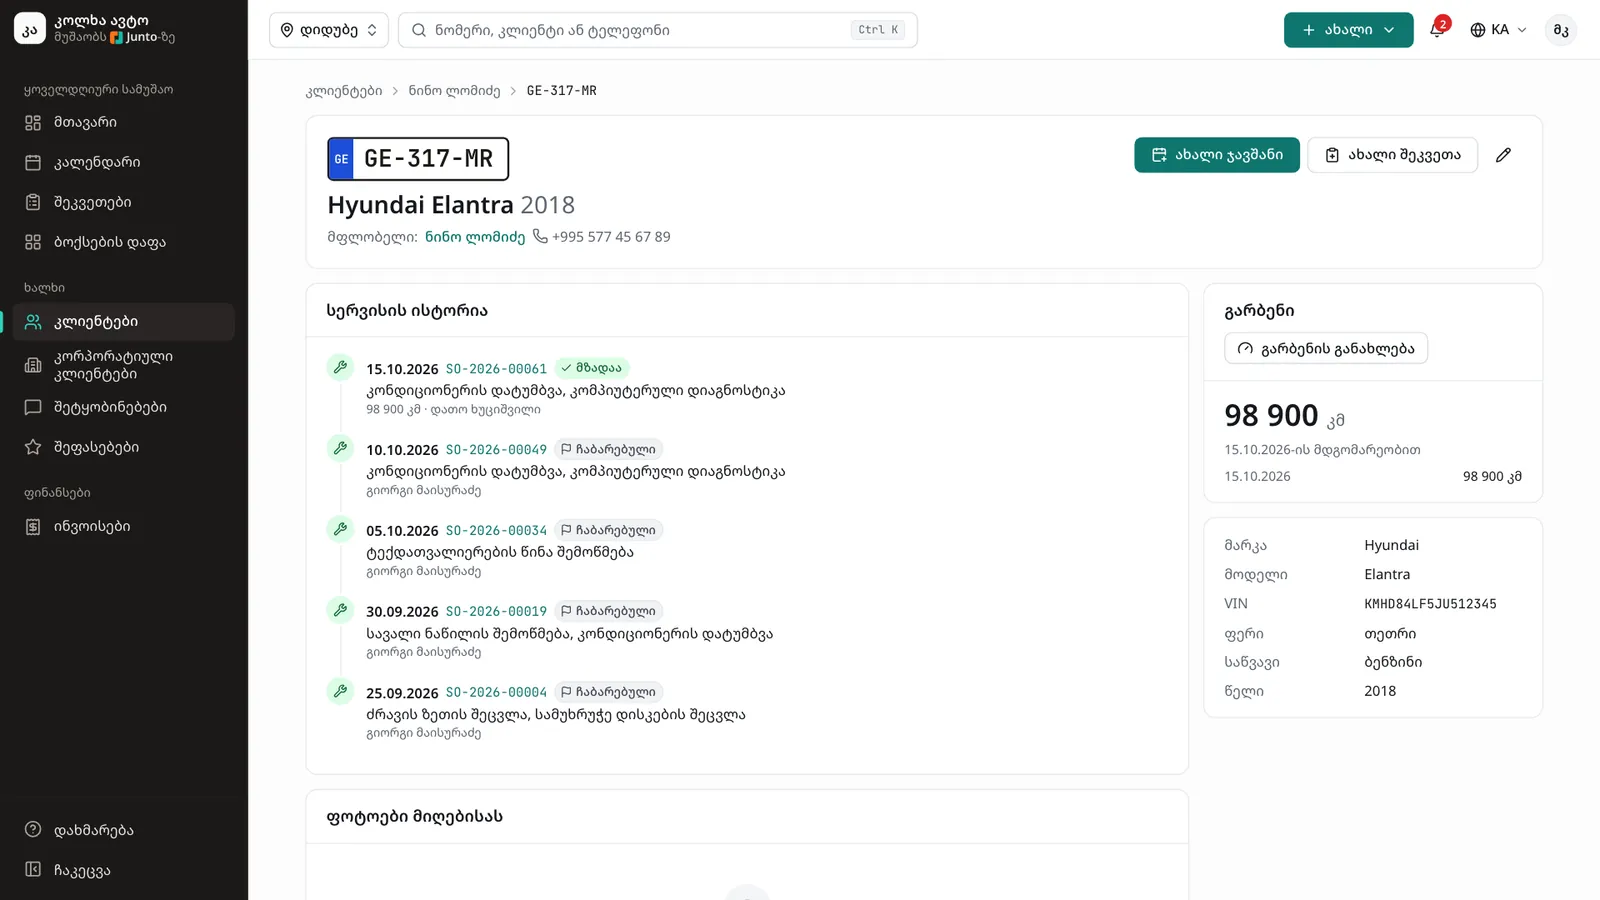Click the კოლხა ავტო logo icon
The width and height of the screenshot is (1600, 900).
coord(30,29)
